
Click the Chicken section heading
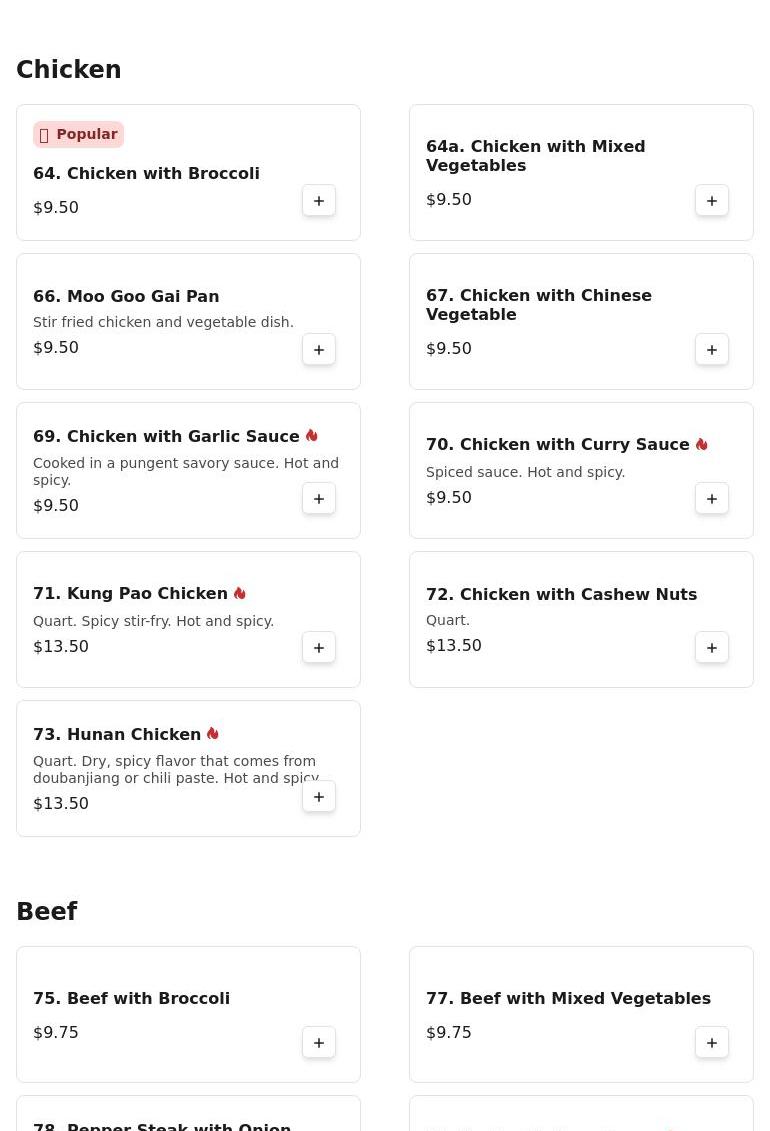[x=68, y=69]
